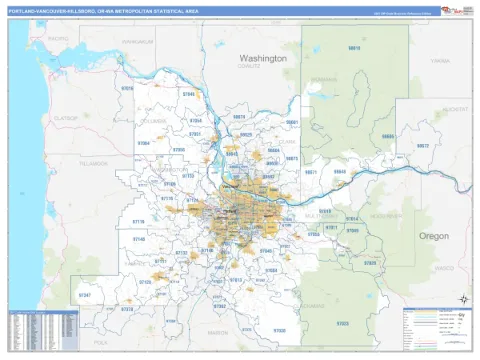Select the COLUMBIA county label

(153, 121)
